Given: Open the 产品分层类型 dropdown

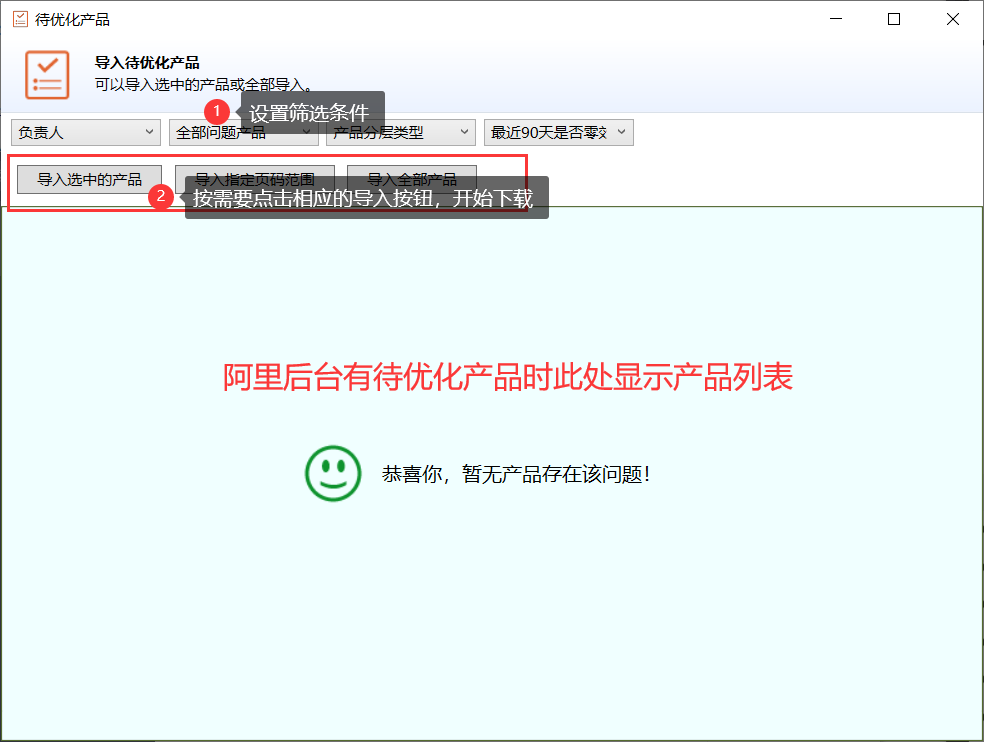Looking at the screenshot, I should click(400, 132).
